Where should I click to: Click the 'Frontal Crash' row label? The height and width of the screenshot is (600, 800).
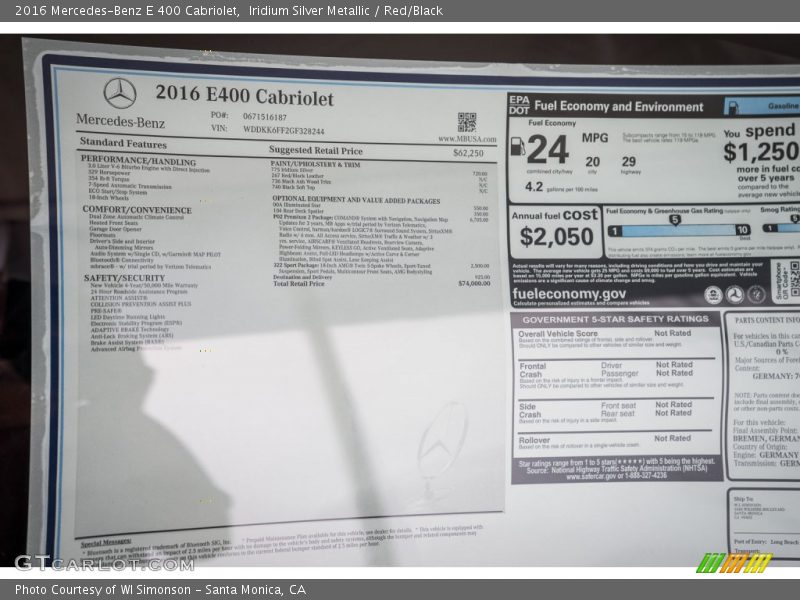pos(533,370)
